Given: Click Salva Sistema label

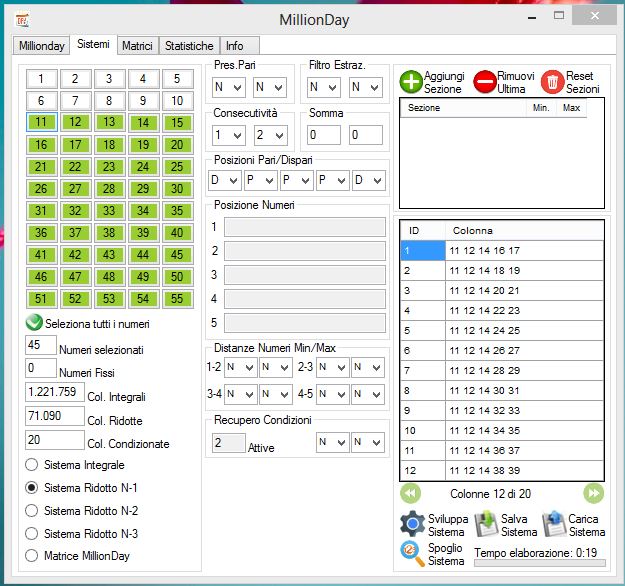Looking at the screenshot, I should [519, 525].
